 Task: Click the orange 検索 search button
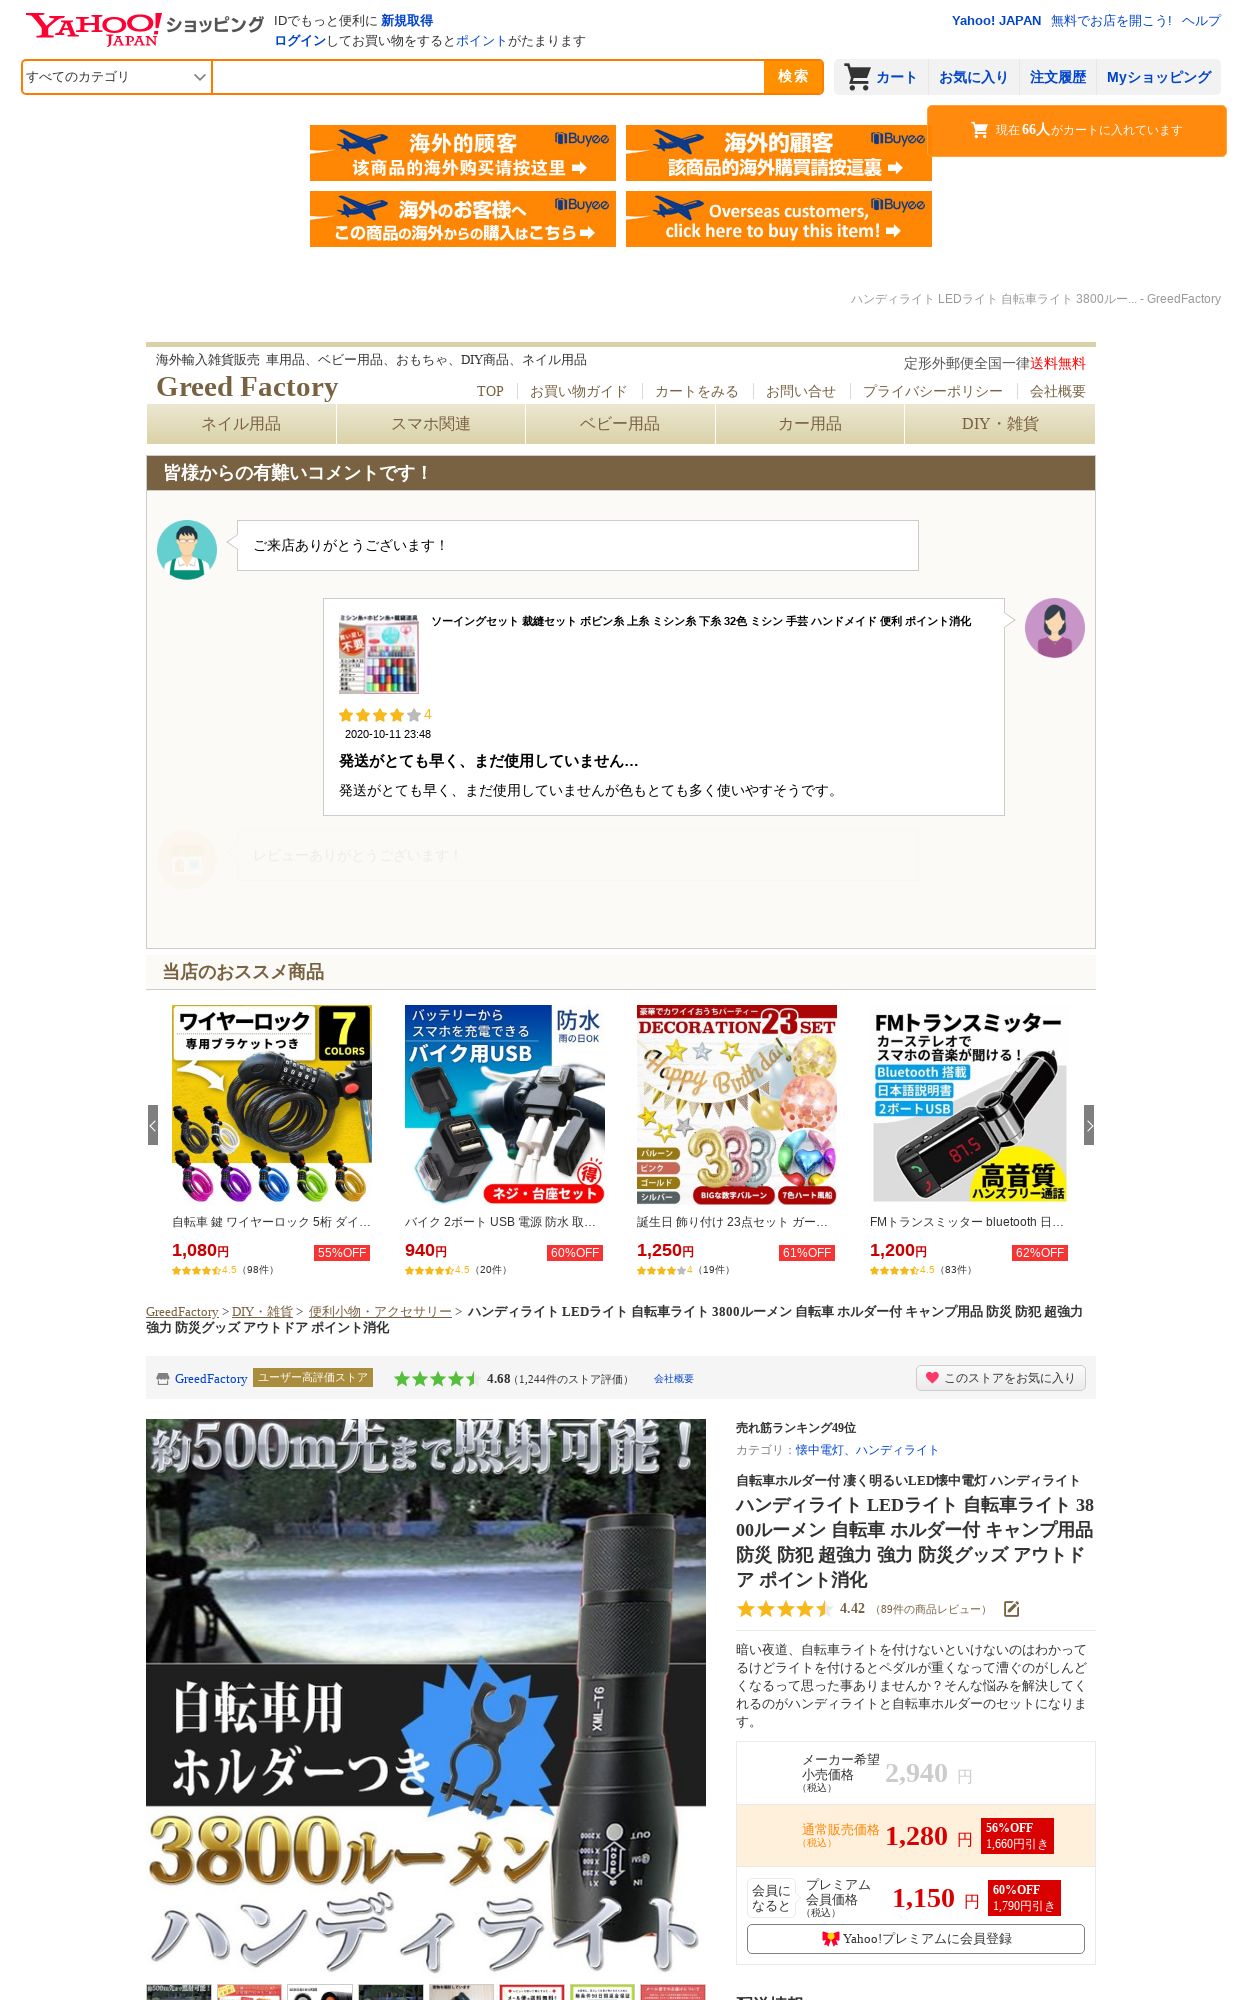(x=793, y=77)
